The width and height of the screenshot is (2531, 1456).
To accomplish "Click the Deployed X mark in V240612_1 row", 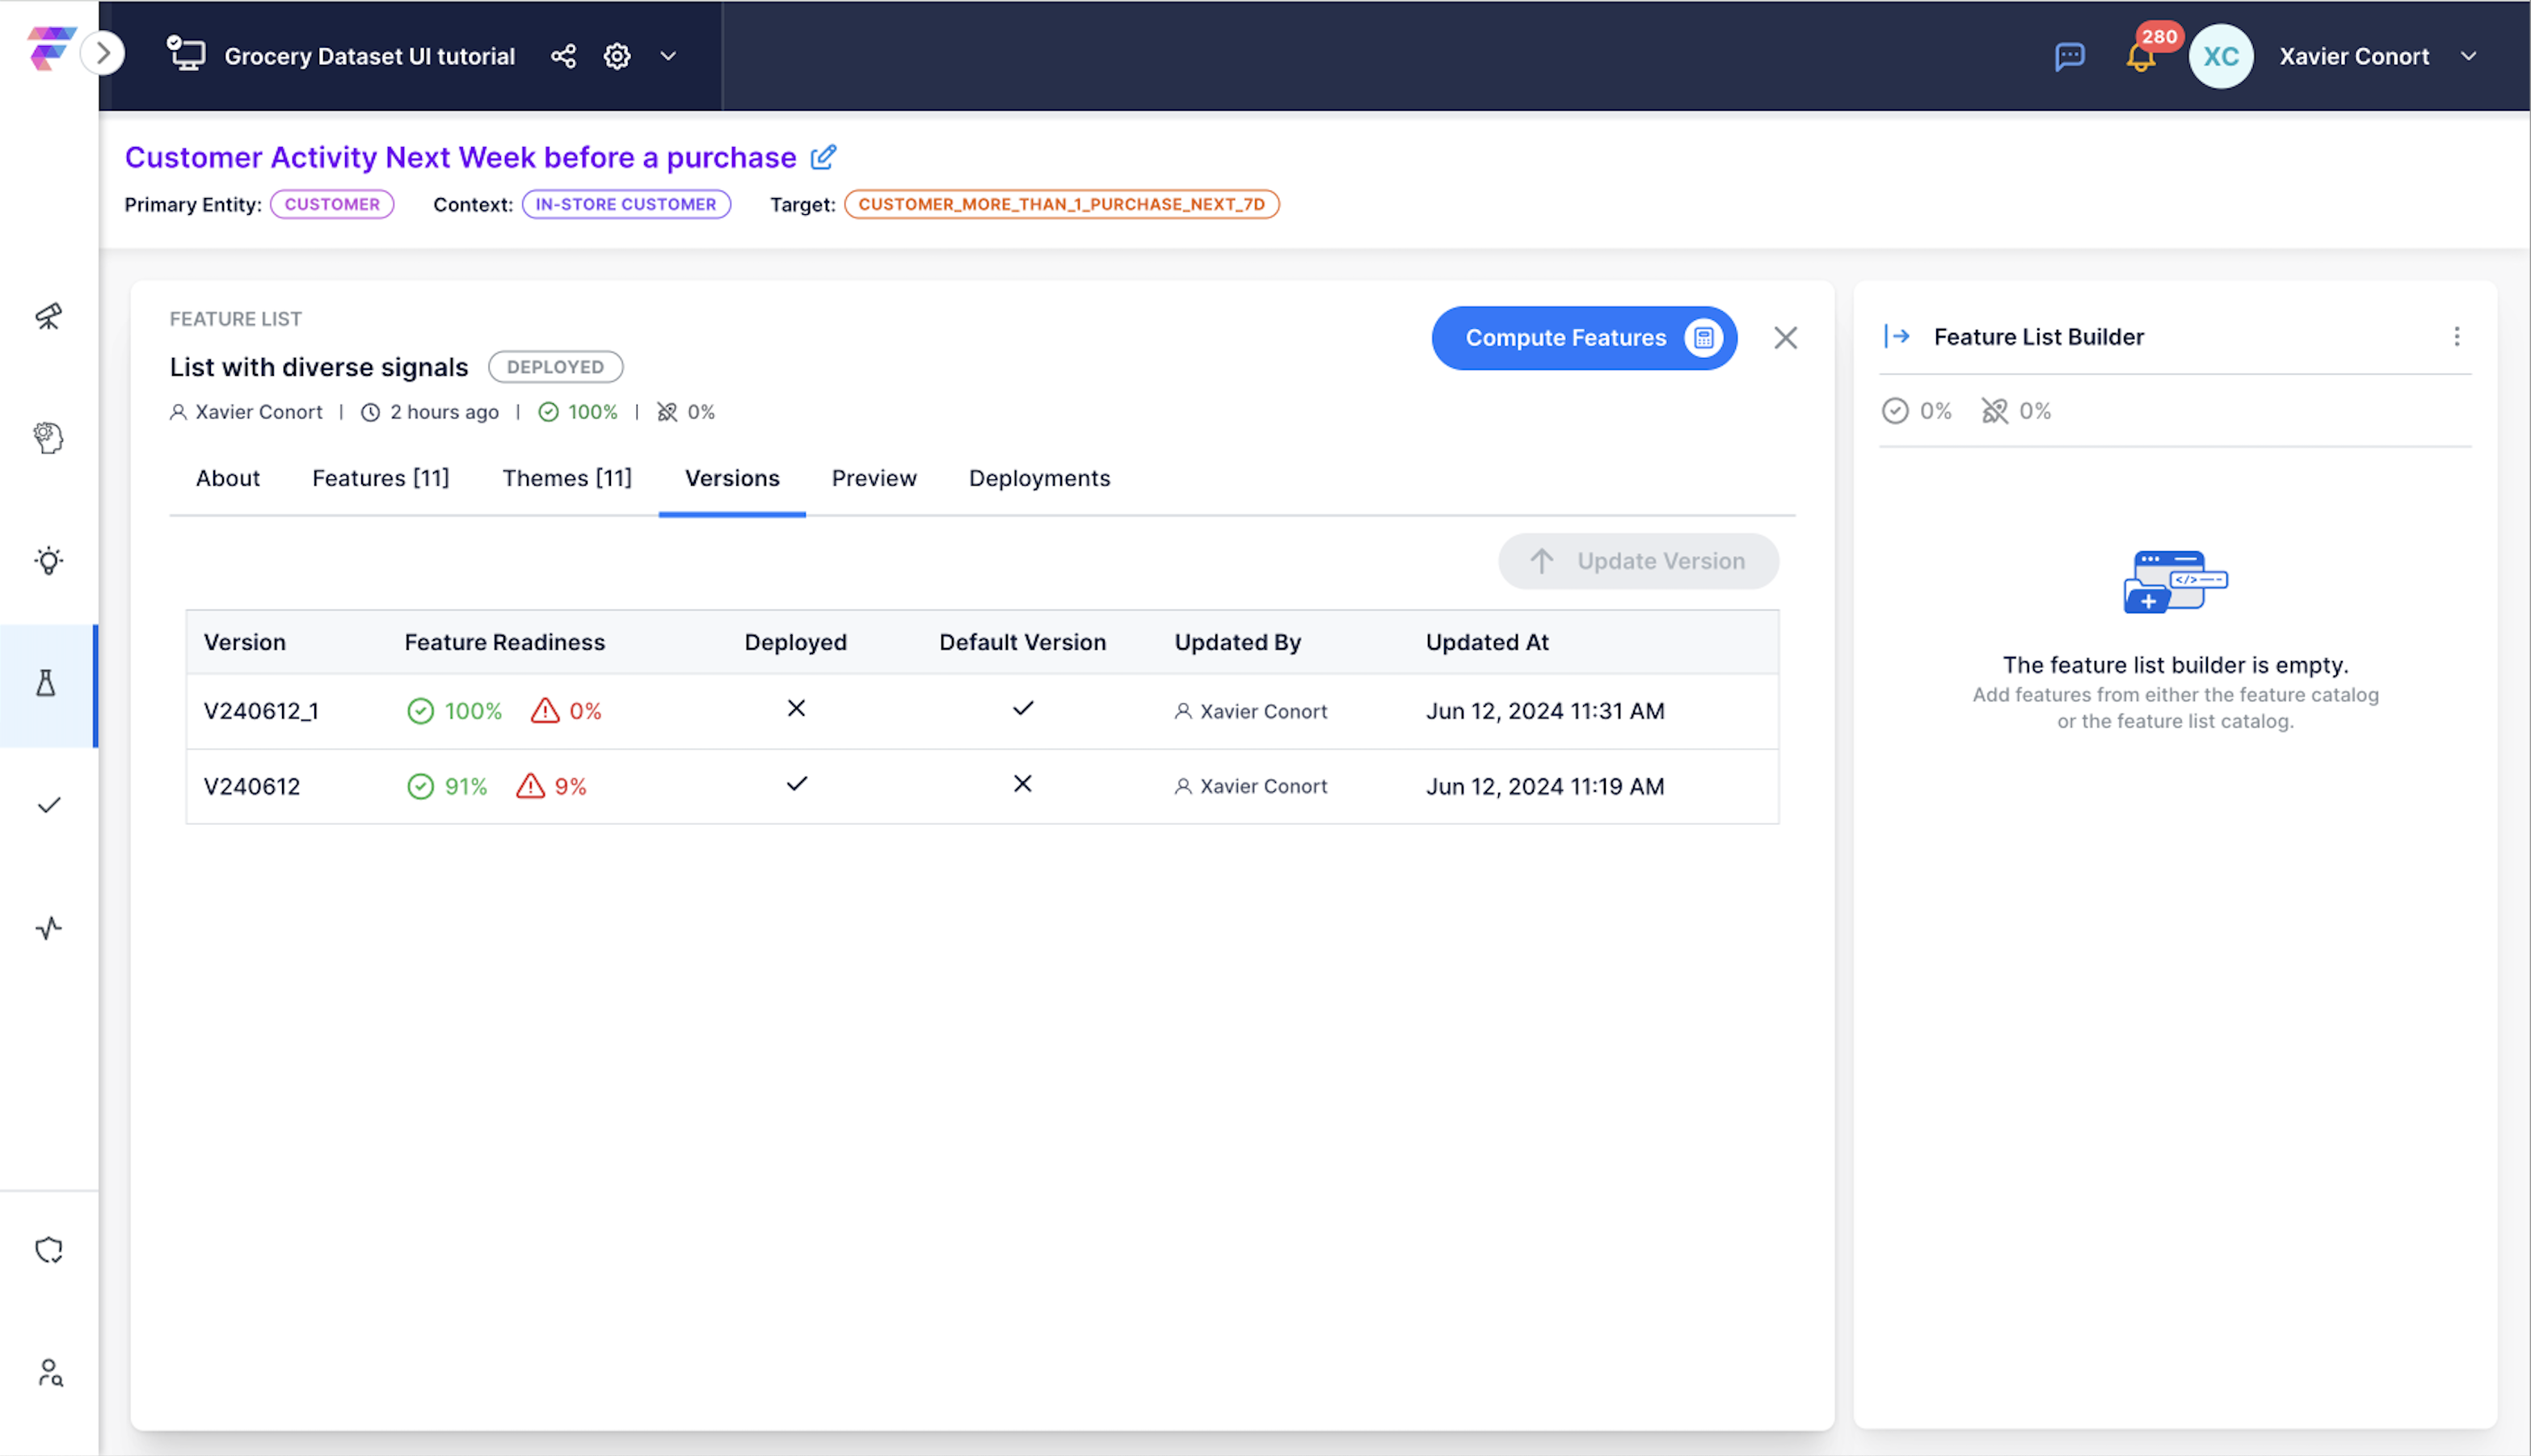I will point(796,708).
